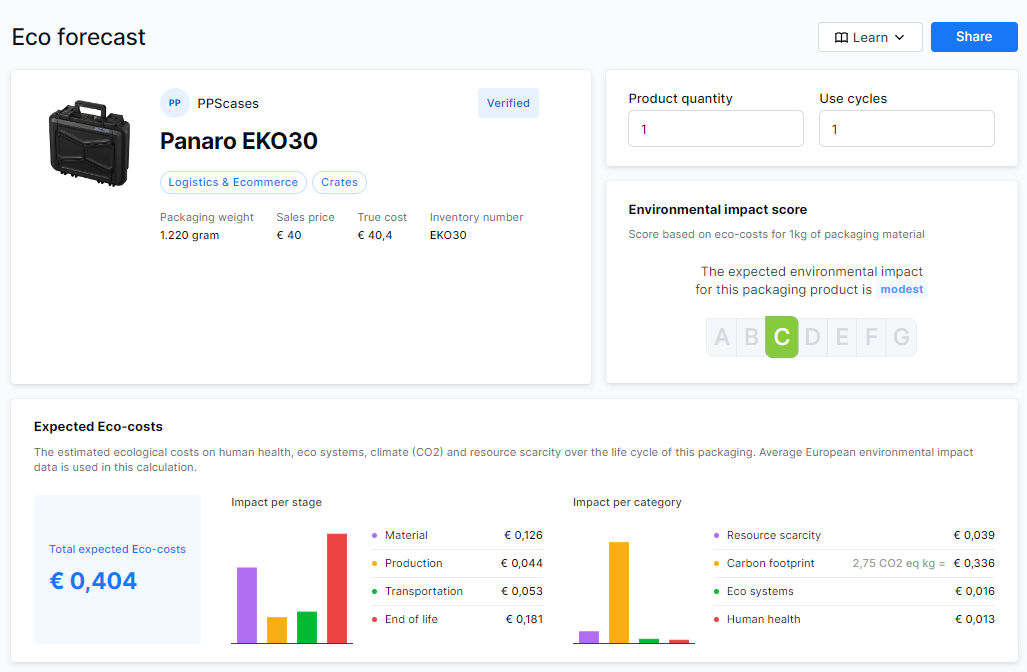Click the tall orange Carbon footprint bar

tap(619, 593)
